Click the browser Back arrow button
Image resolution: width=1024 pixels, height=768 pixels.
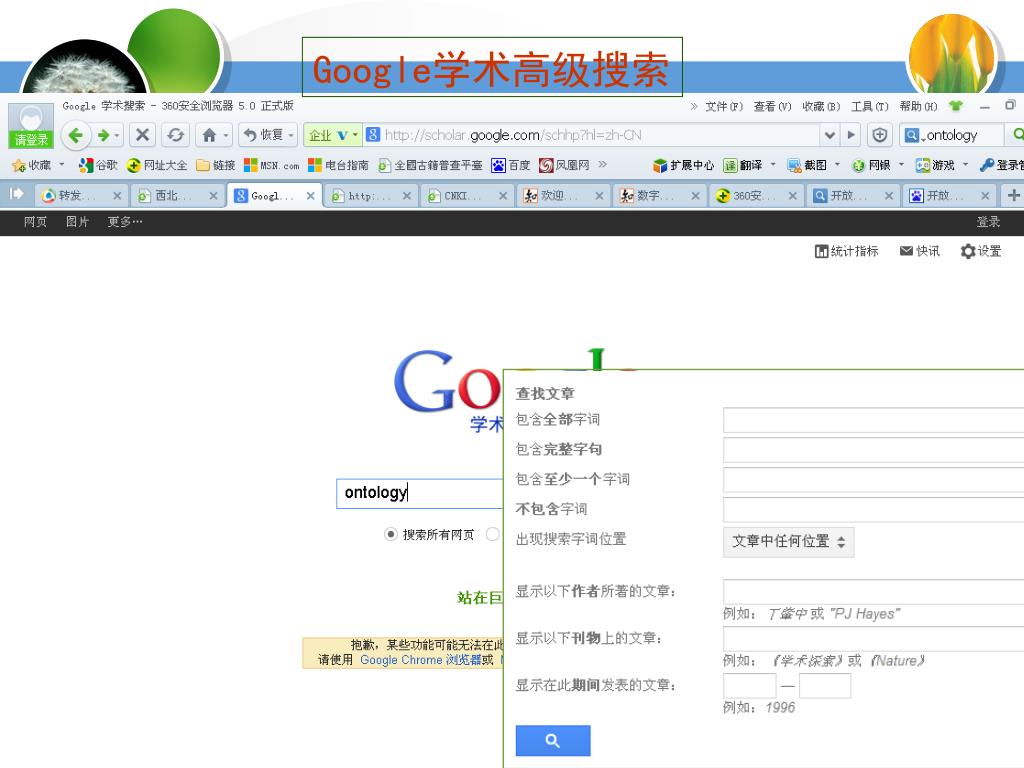[x=75, y=135]
